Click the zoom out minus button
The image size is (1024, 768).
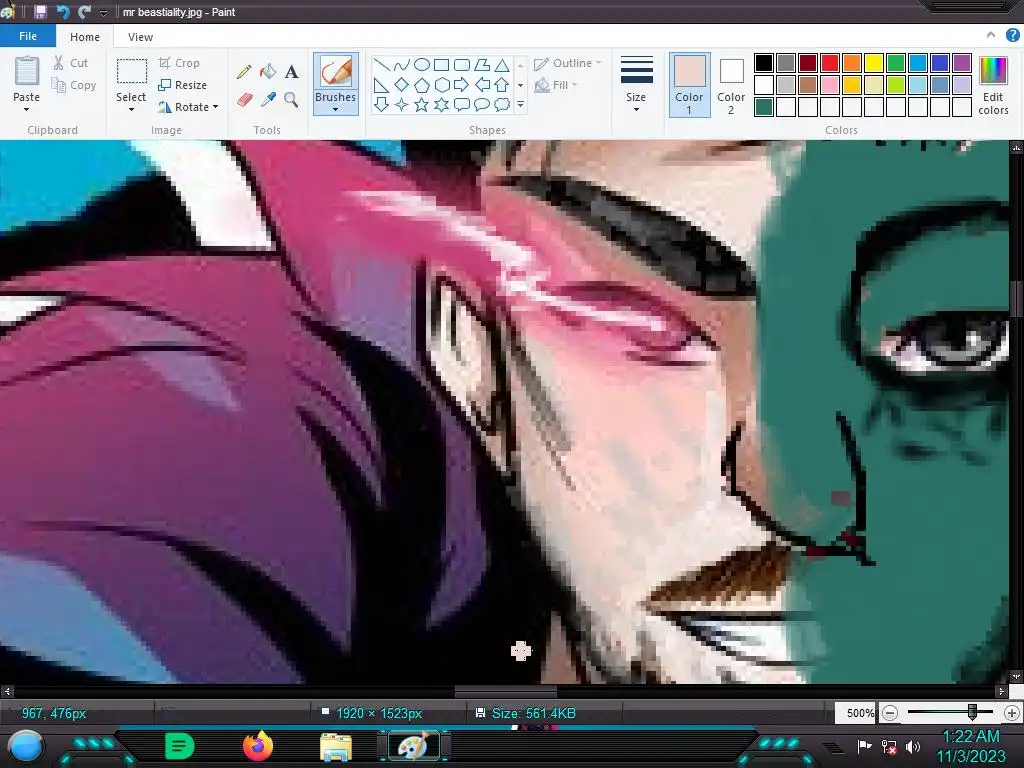pos(889,712)
